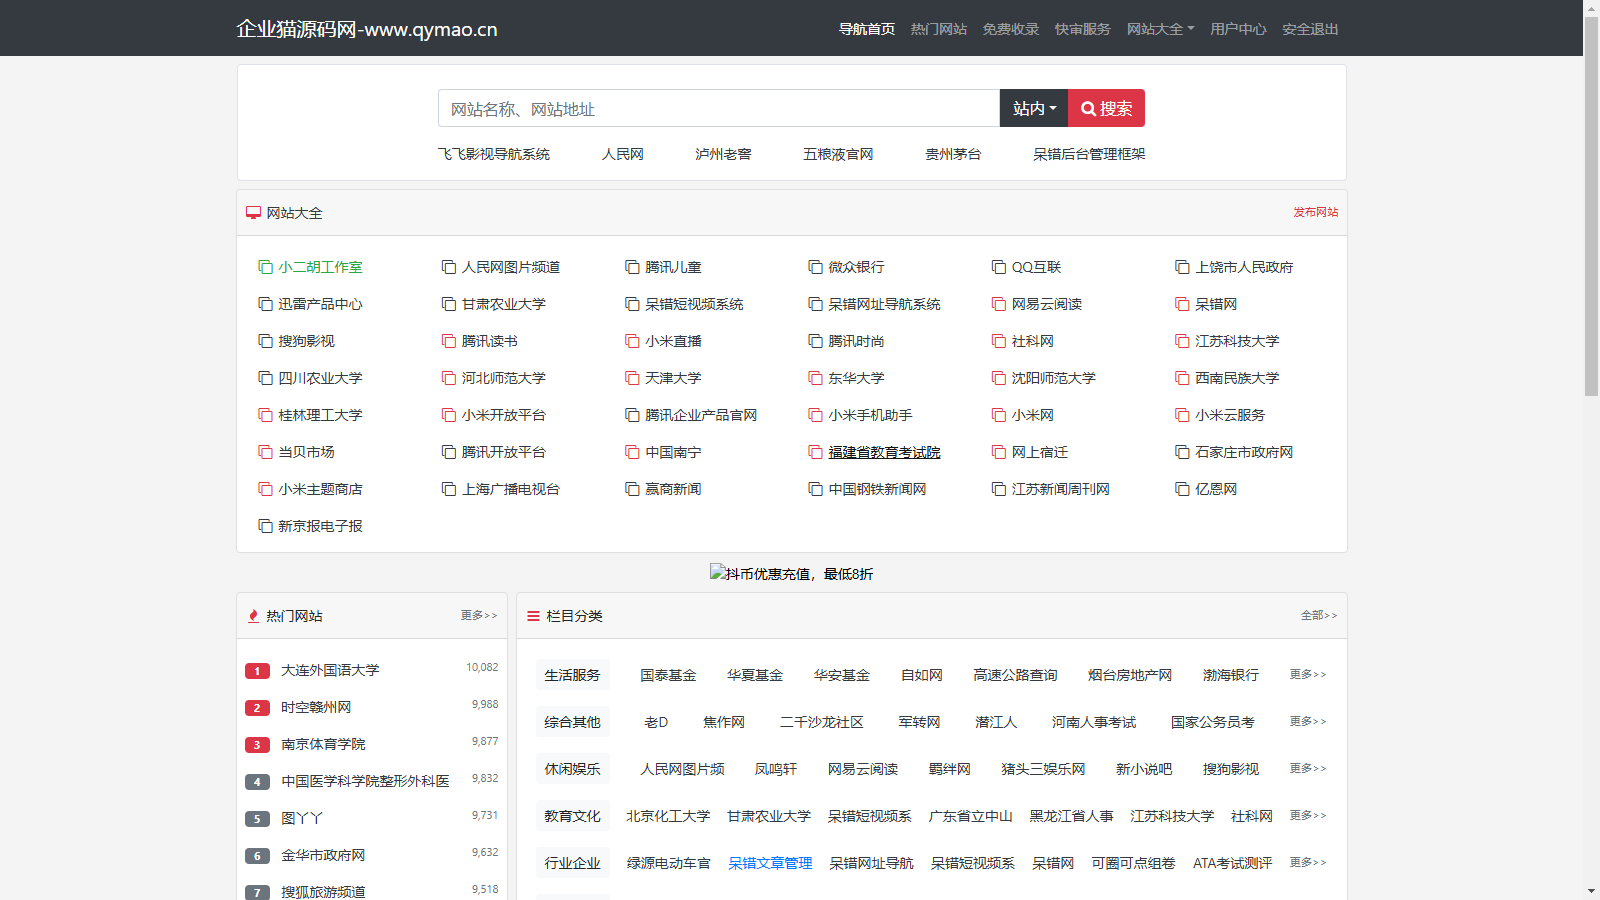Go to 导航首页 in top navigation

[866, 29]
